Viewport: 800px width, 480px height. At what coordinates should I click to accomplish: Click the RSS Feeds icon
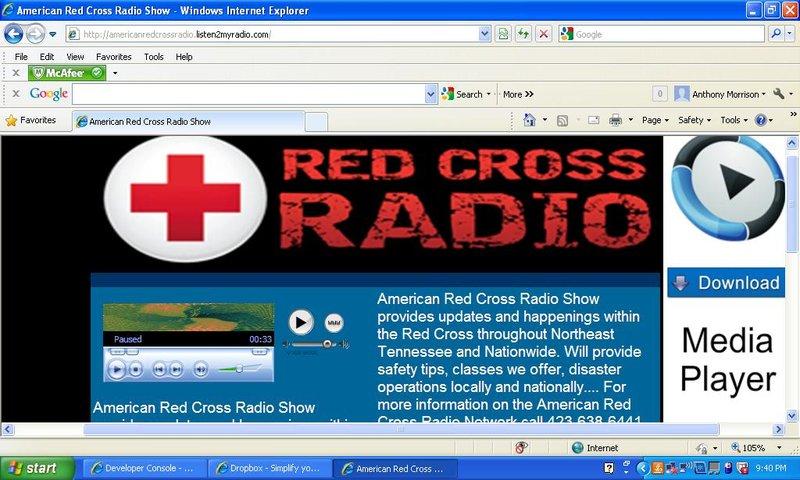(562, 120)
